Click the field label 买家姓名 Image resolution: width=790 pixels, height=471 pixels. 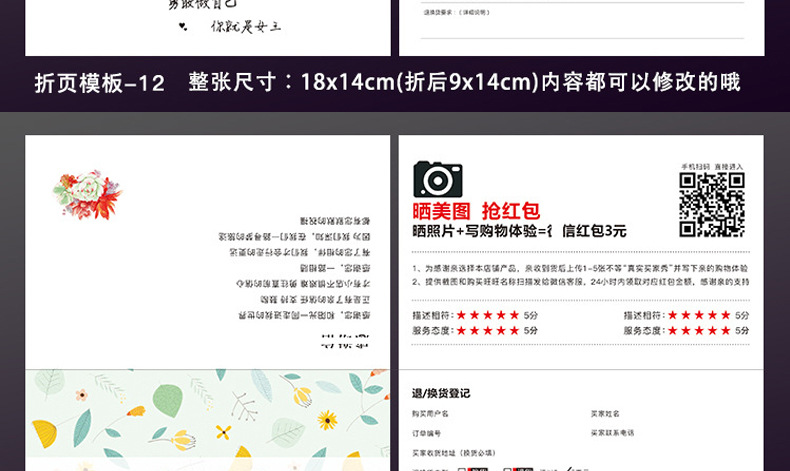tap(605, 414)
